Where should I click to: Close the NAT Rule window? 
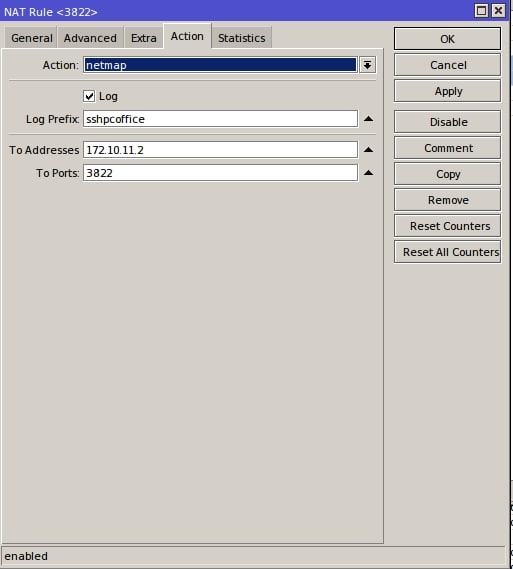pyautogui.click(x=498, y=11)
